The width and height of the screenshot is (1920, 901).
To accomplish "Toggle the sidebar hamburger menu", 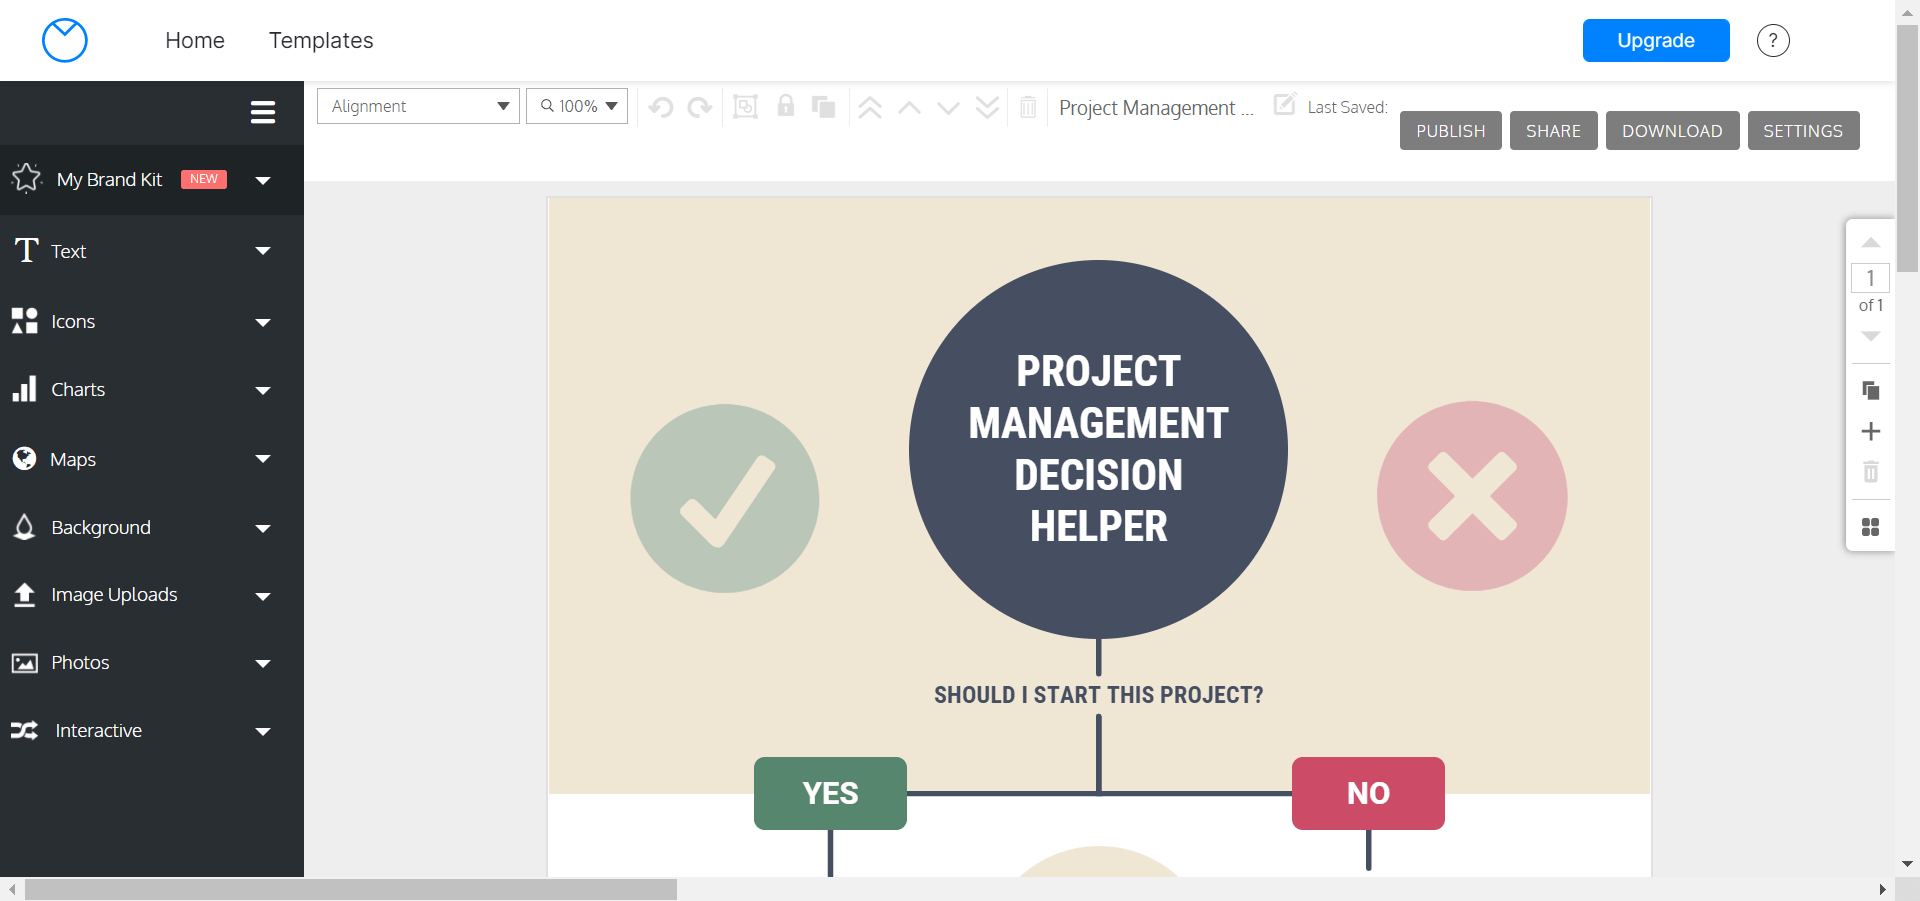I will 263,112.
